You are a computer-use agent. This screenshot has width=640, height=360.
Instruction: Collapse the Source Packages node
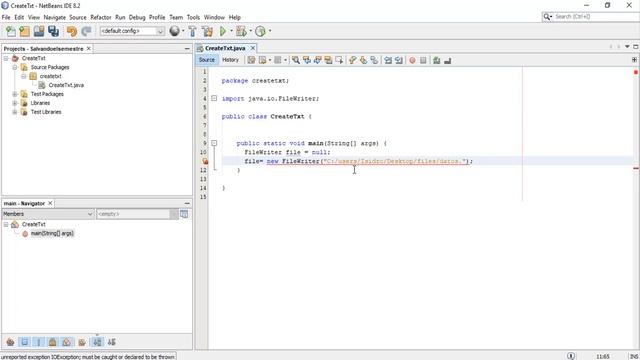point(15,67)
